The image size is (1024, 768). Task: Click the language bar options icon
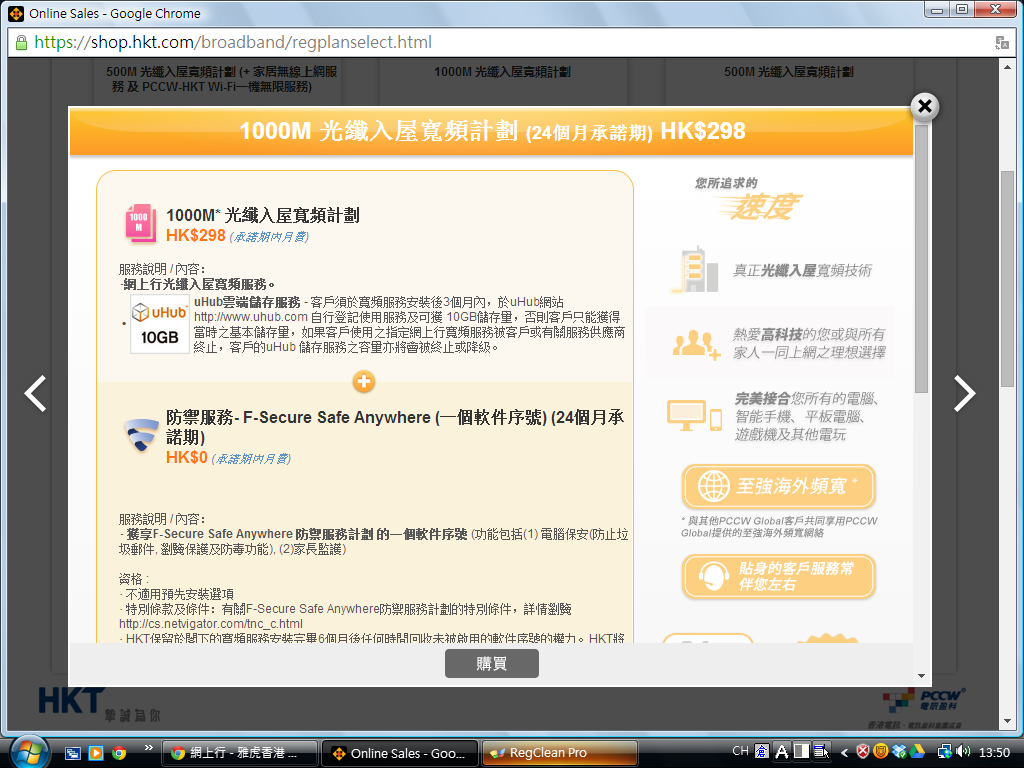(821, 752)
